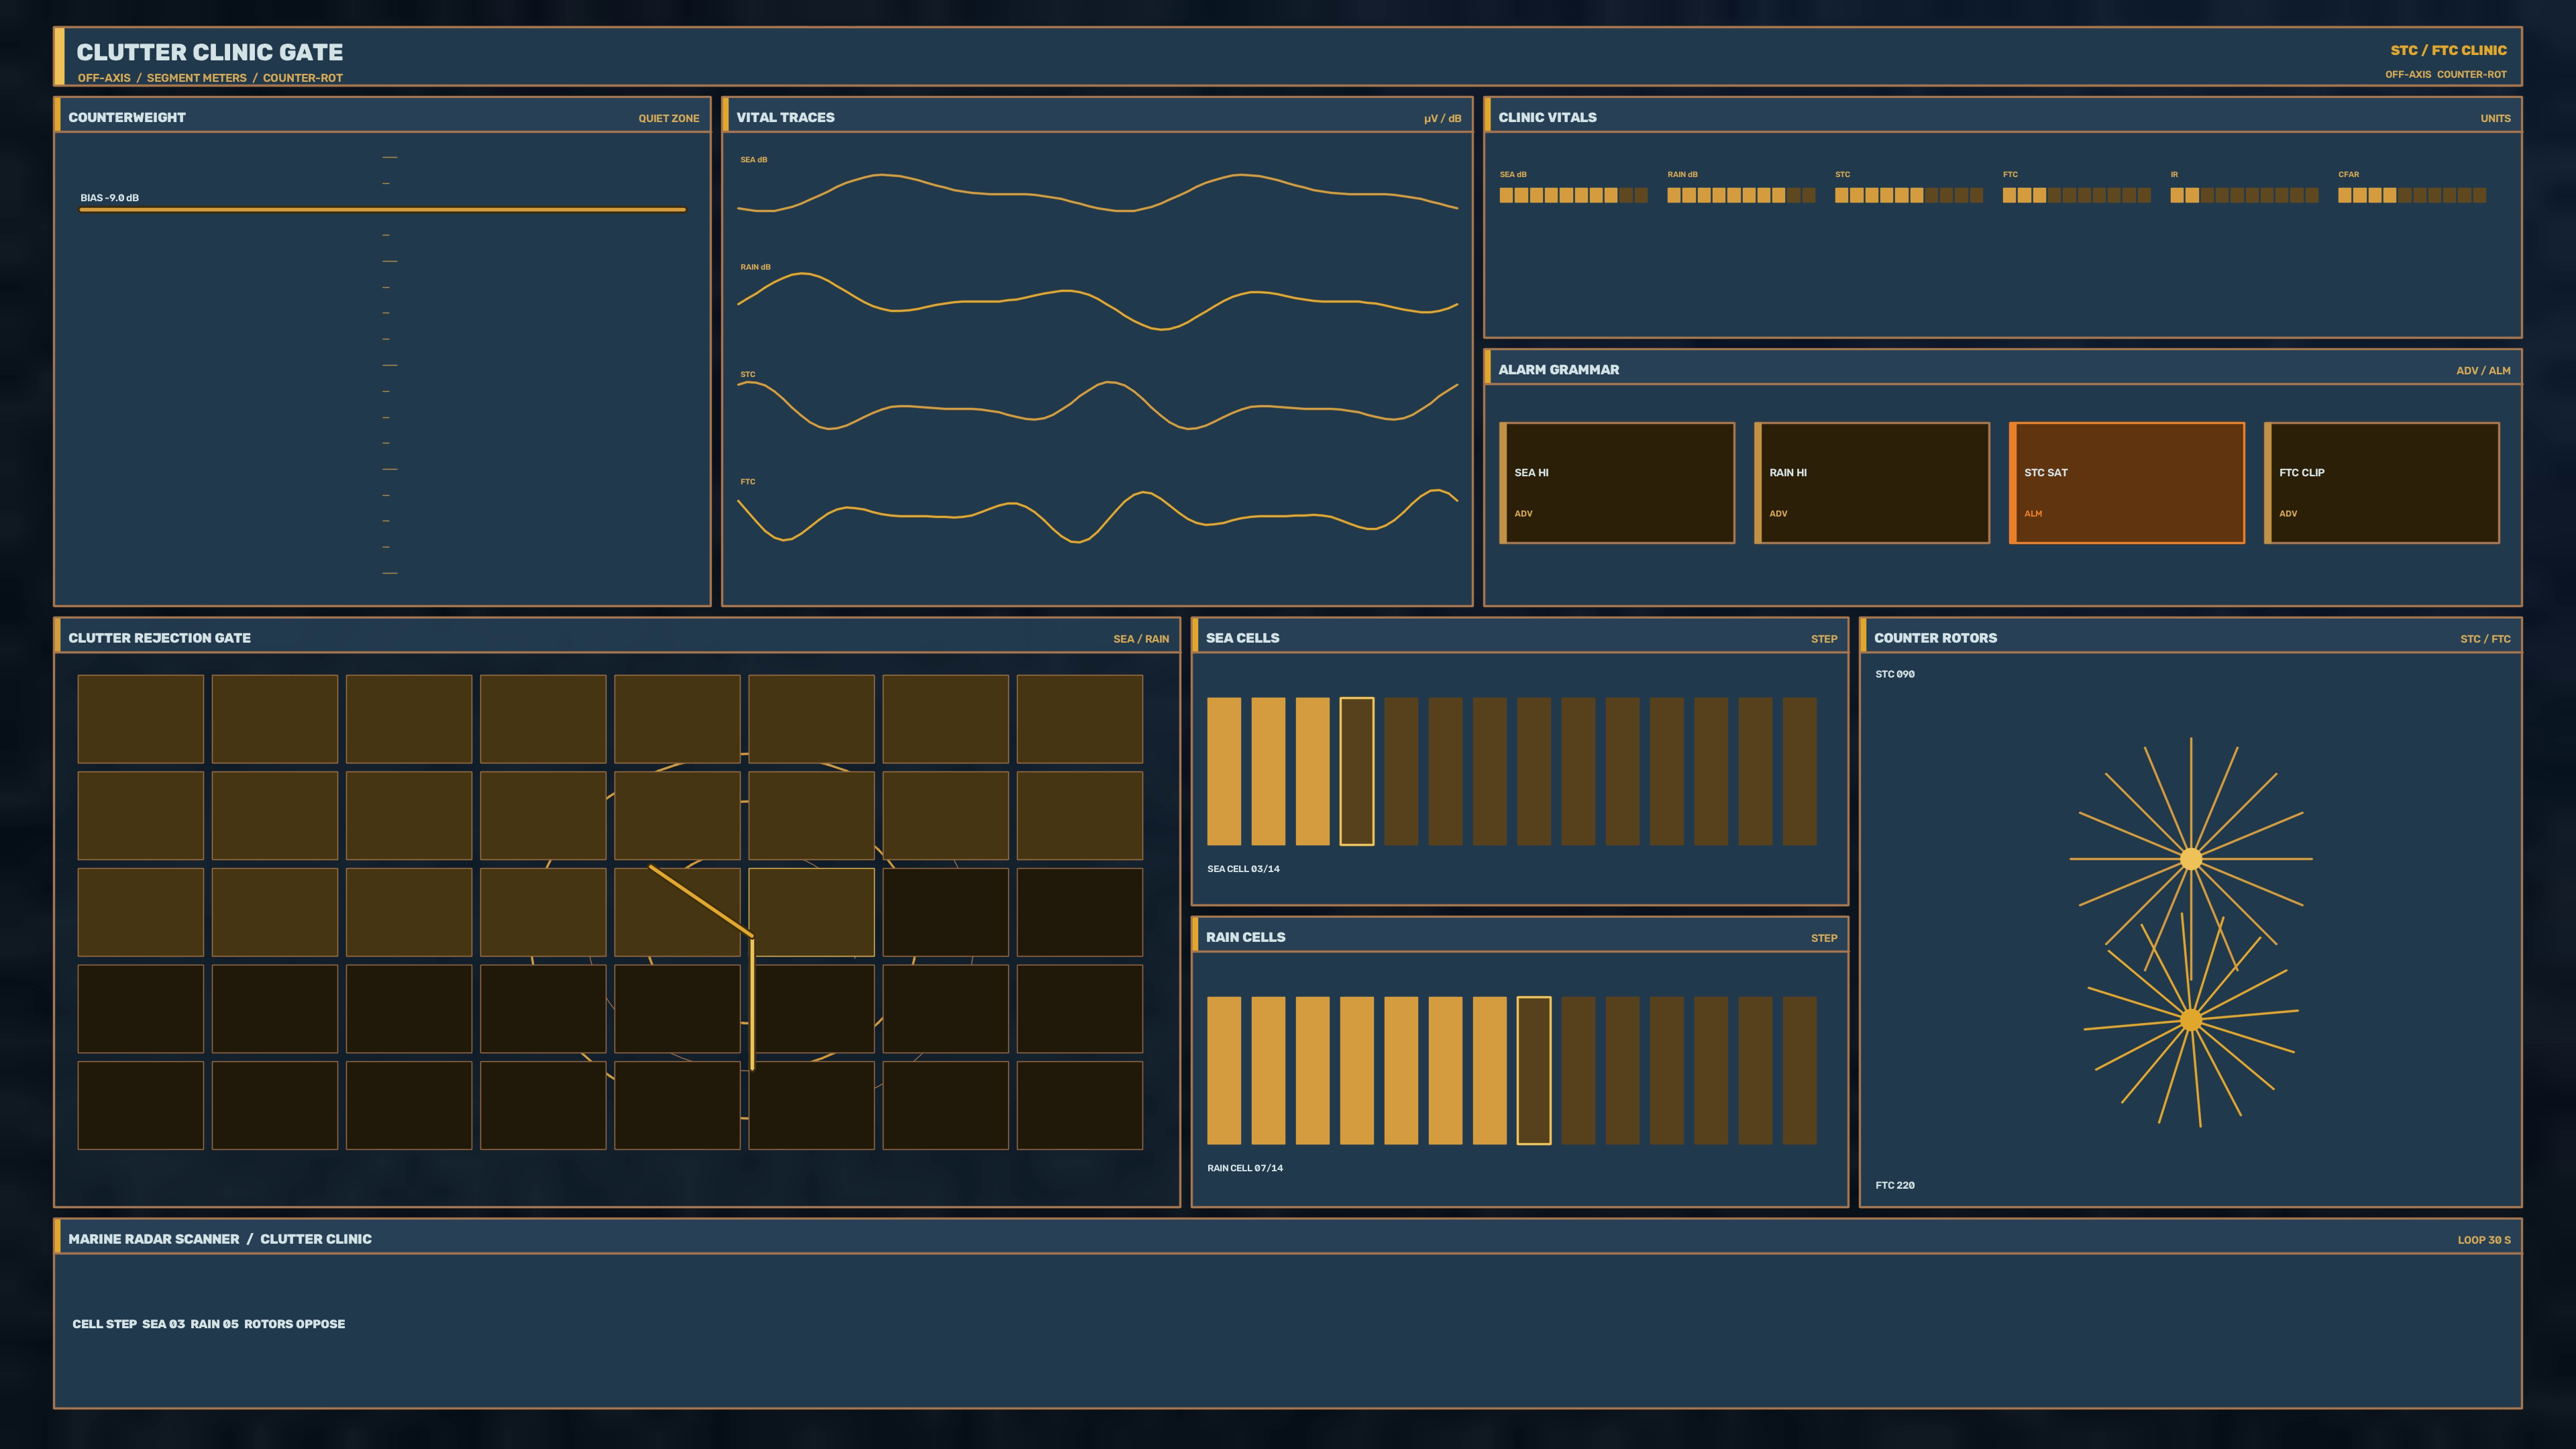This screenshot has height=1449, width=2576.
Task: Click the SEA dB trace label
Action: [x=754, y=160]
